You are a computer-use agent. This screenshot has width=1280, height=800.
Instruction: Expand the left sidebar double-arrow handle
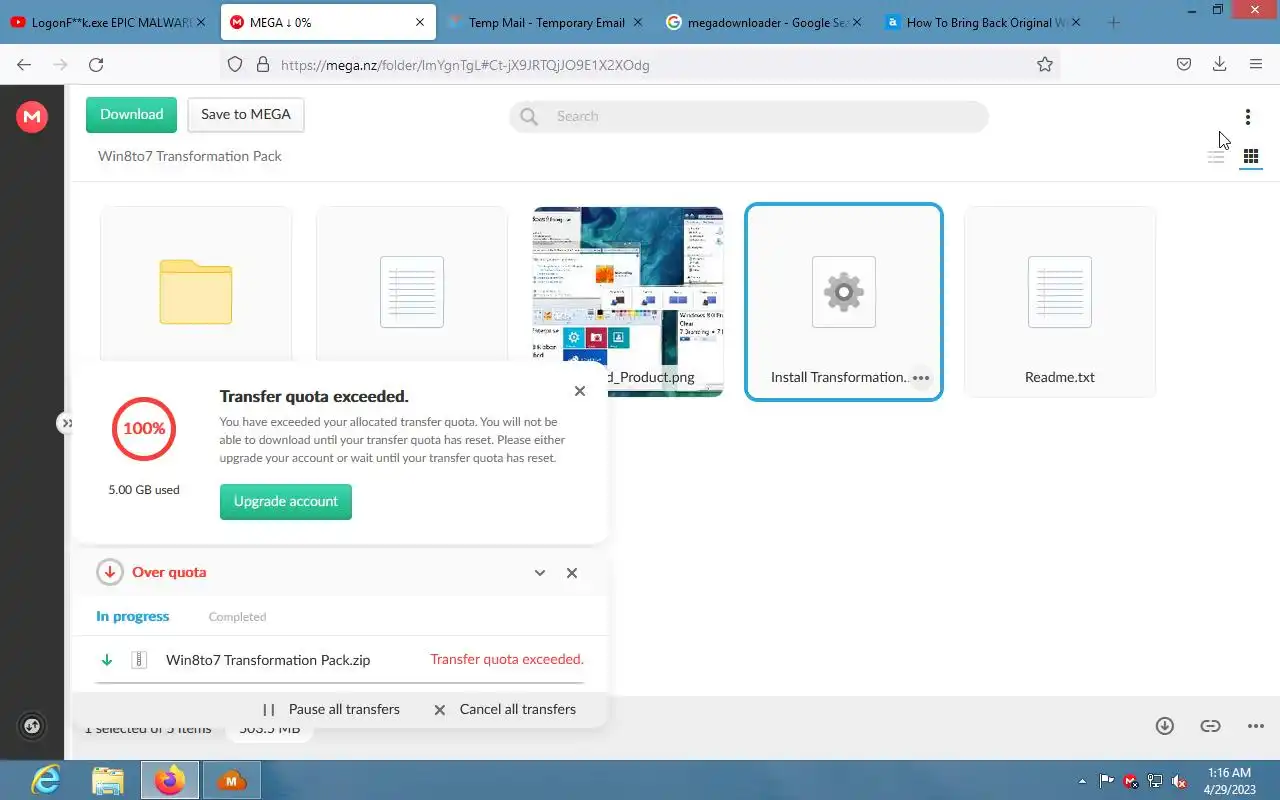tap(66, 423)
